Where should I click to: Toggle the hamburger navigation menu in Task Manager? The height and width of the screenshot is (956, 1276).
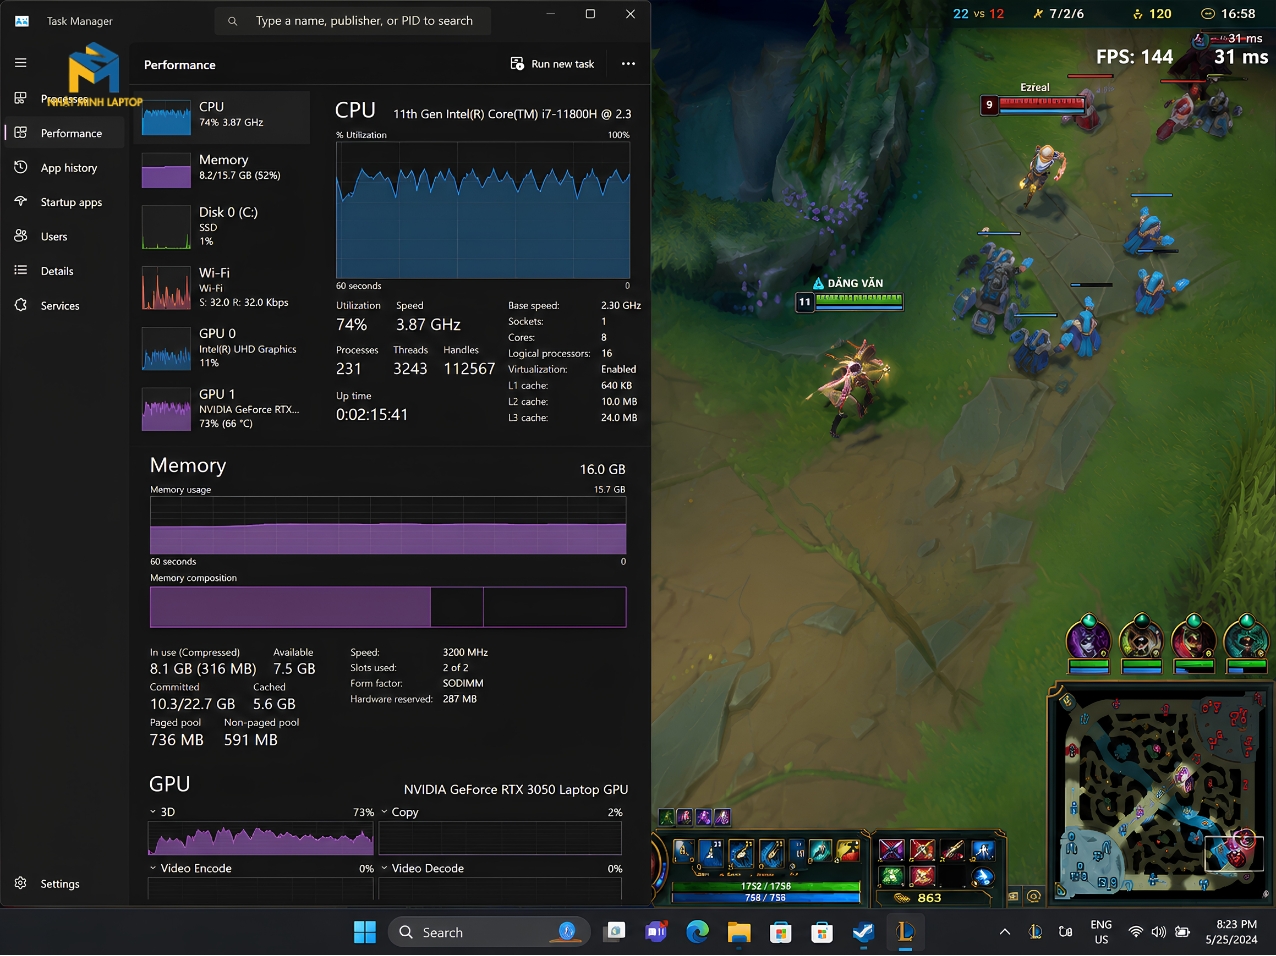(x=20, y=62)
